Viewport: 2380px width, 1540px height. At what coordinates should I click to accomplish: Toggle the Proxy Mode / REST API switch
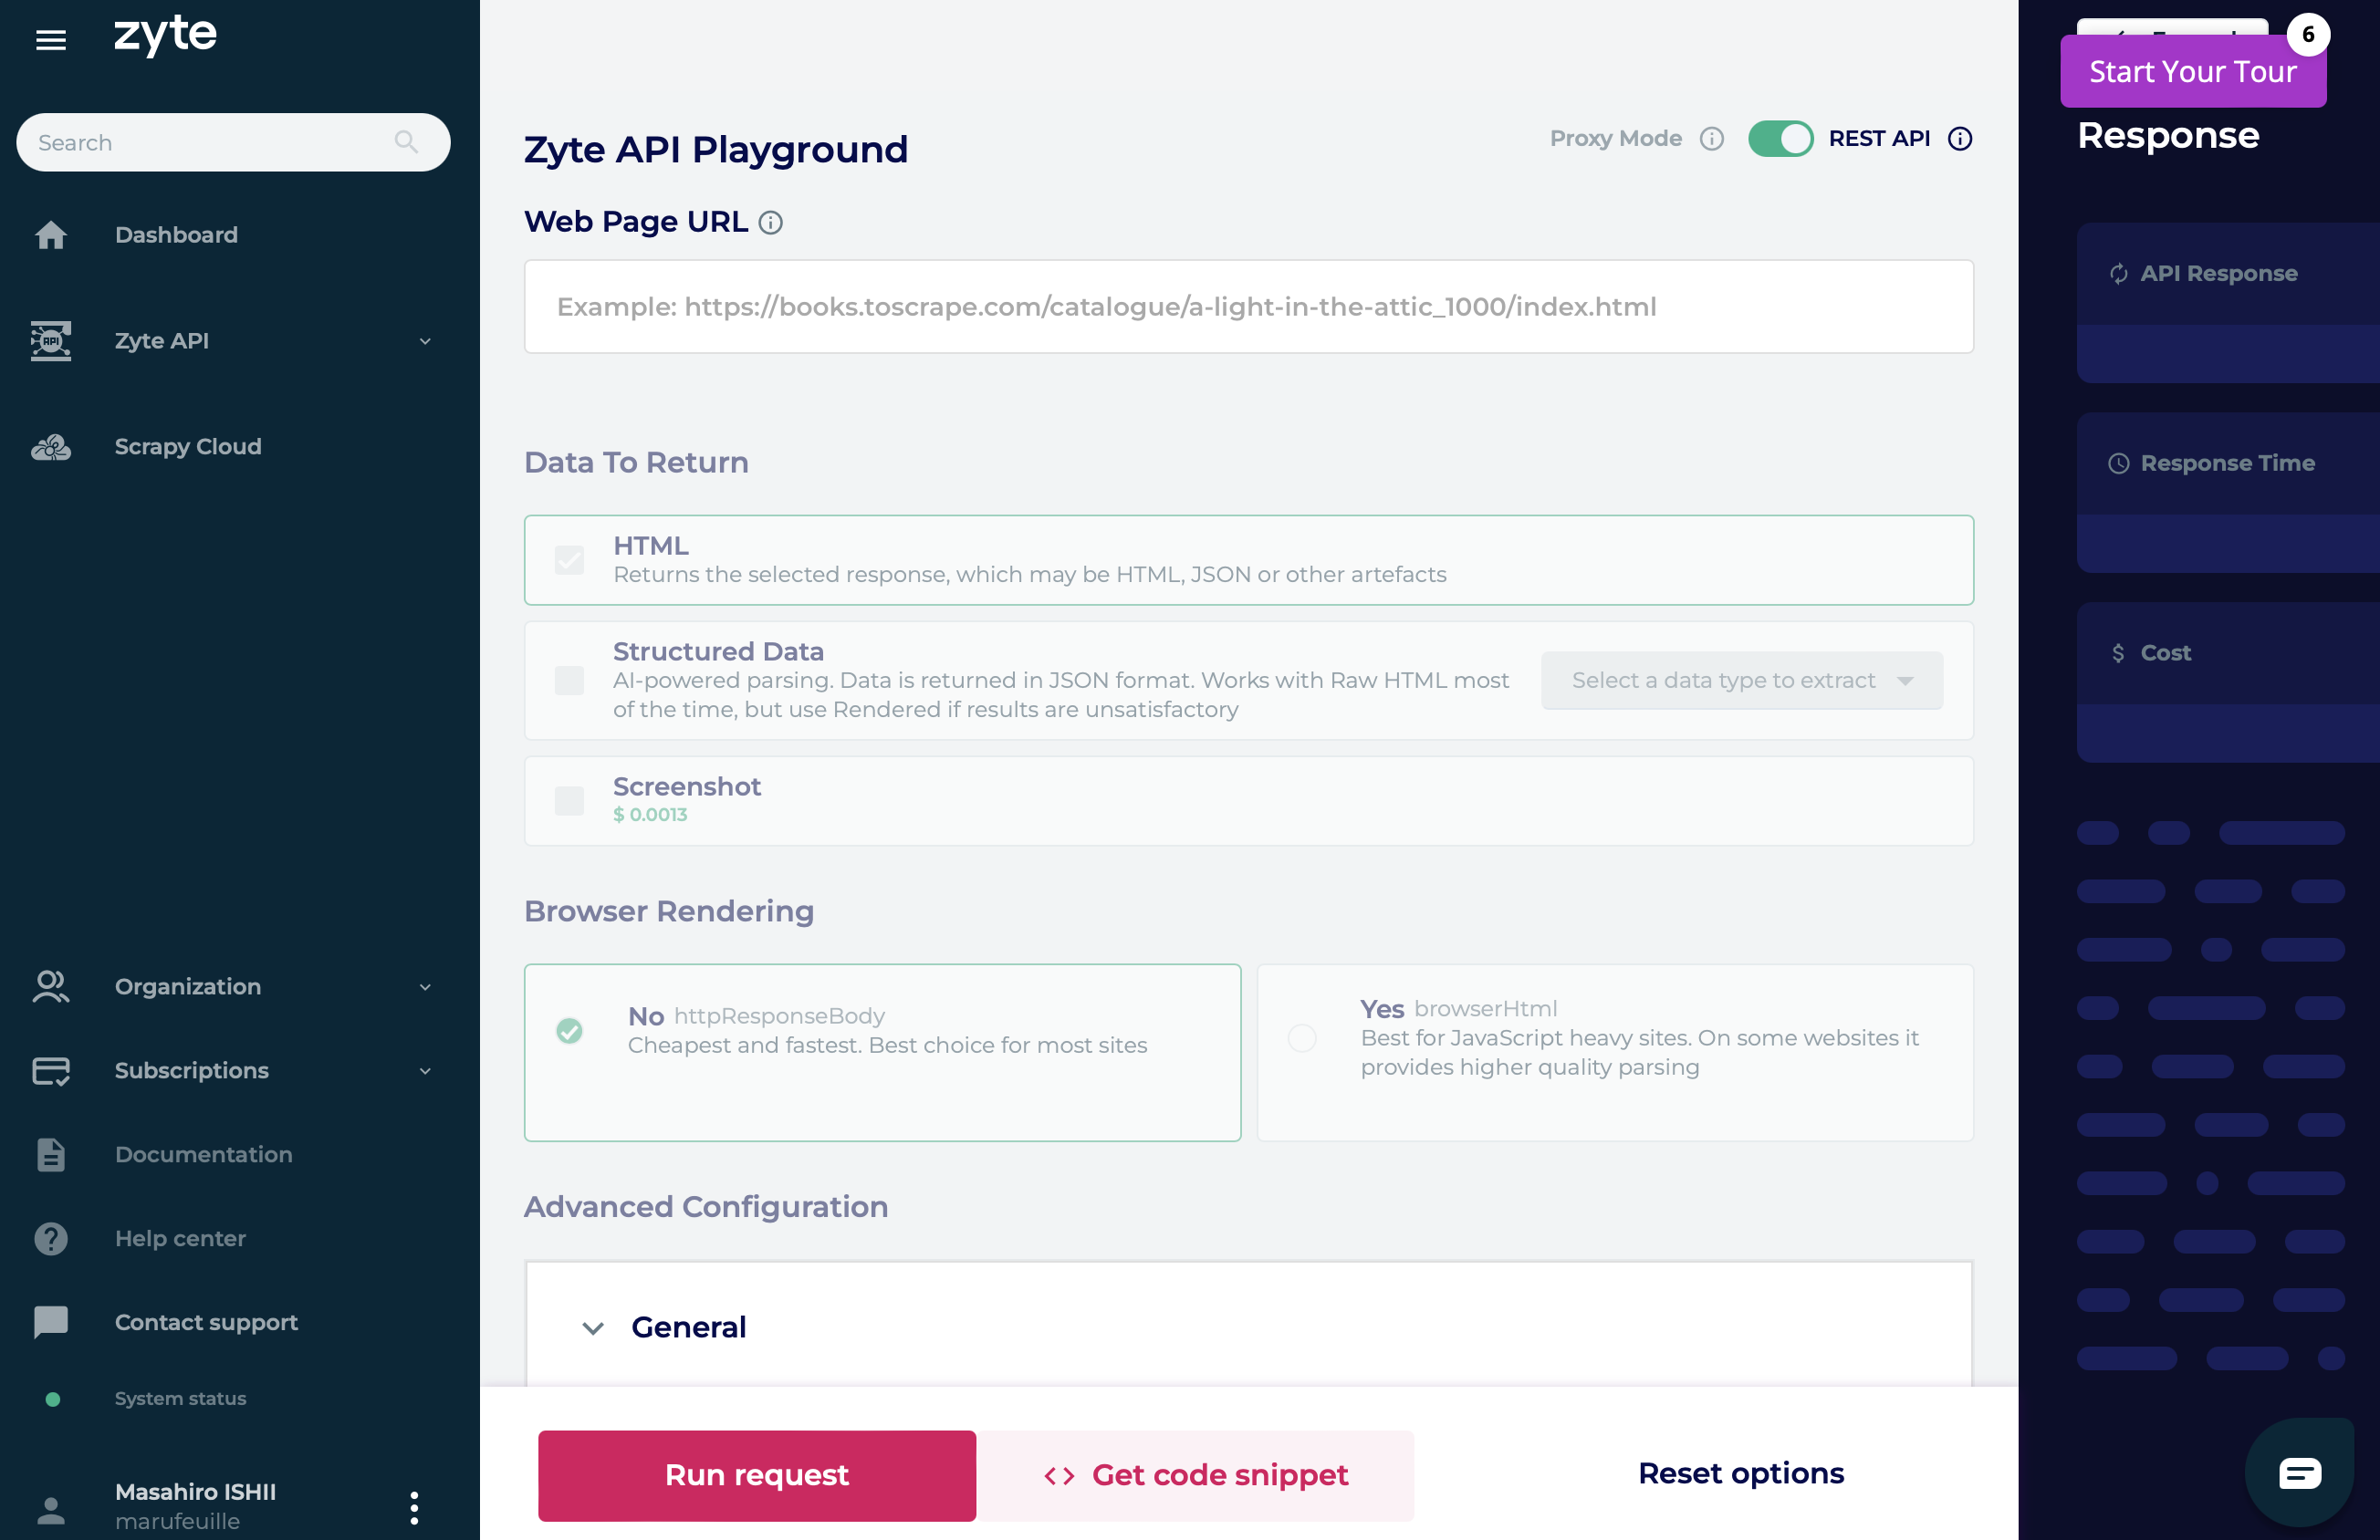[1780, 139]
